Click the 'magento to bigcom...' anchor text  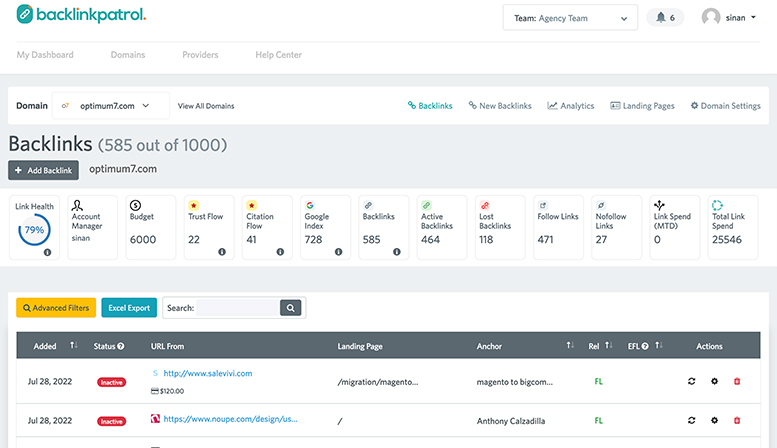tap(514, 382)
